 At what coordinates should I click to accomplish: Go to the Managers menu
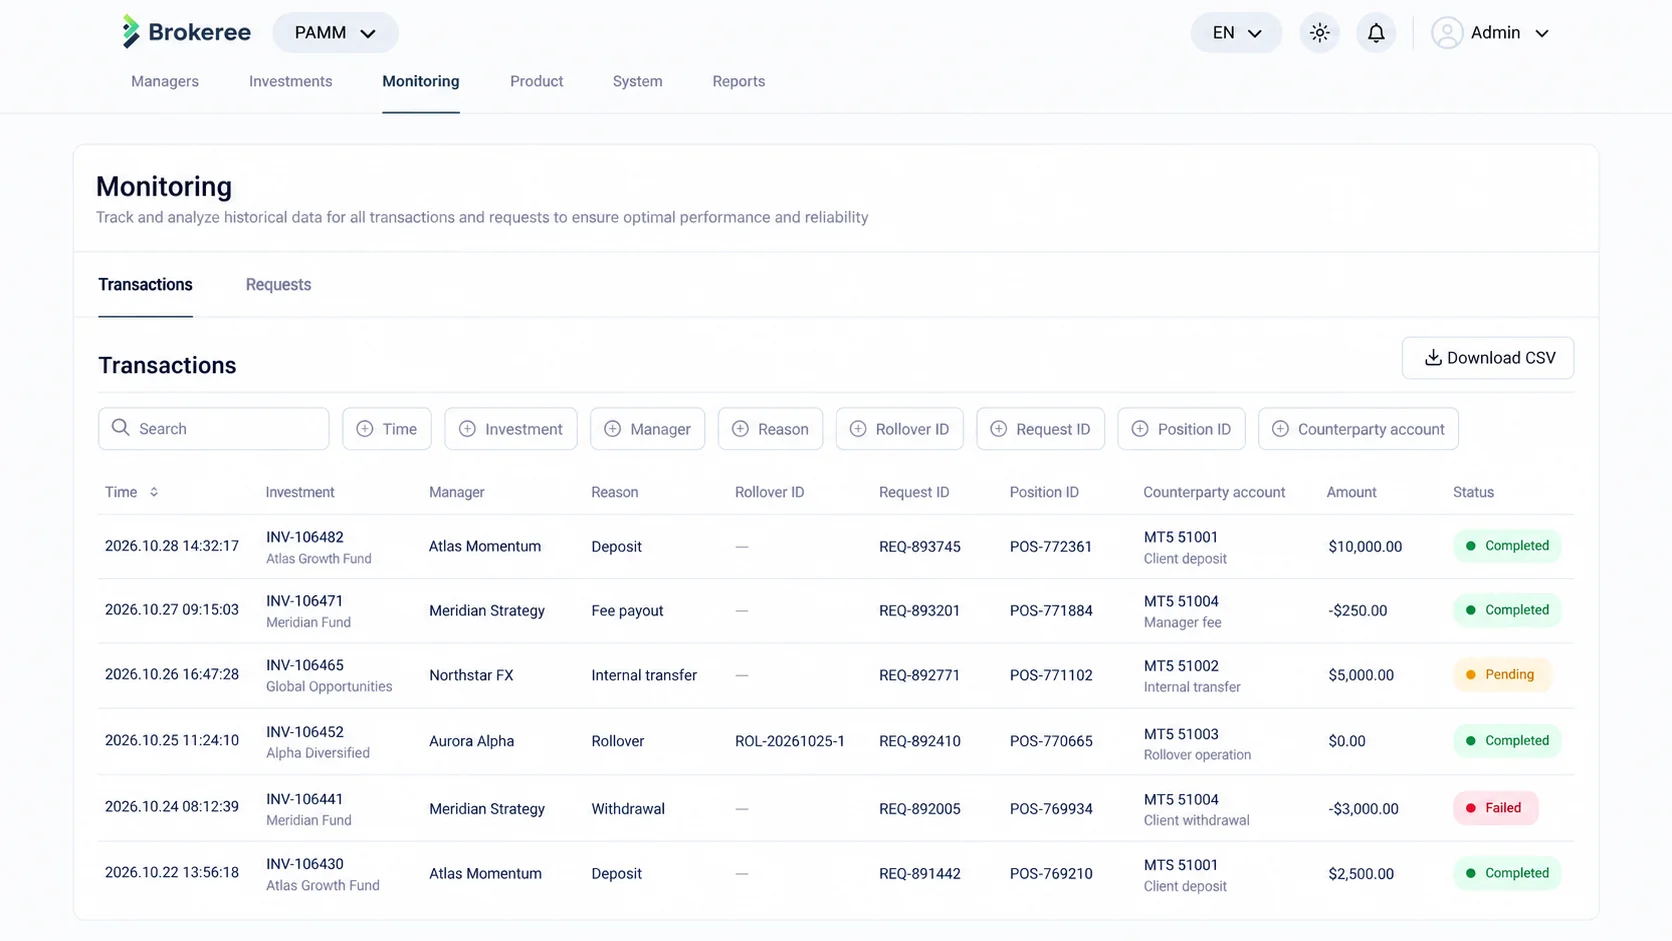pos(165,81)
